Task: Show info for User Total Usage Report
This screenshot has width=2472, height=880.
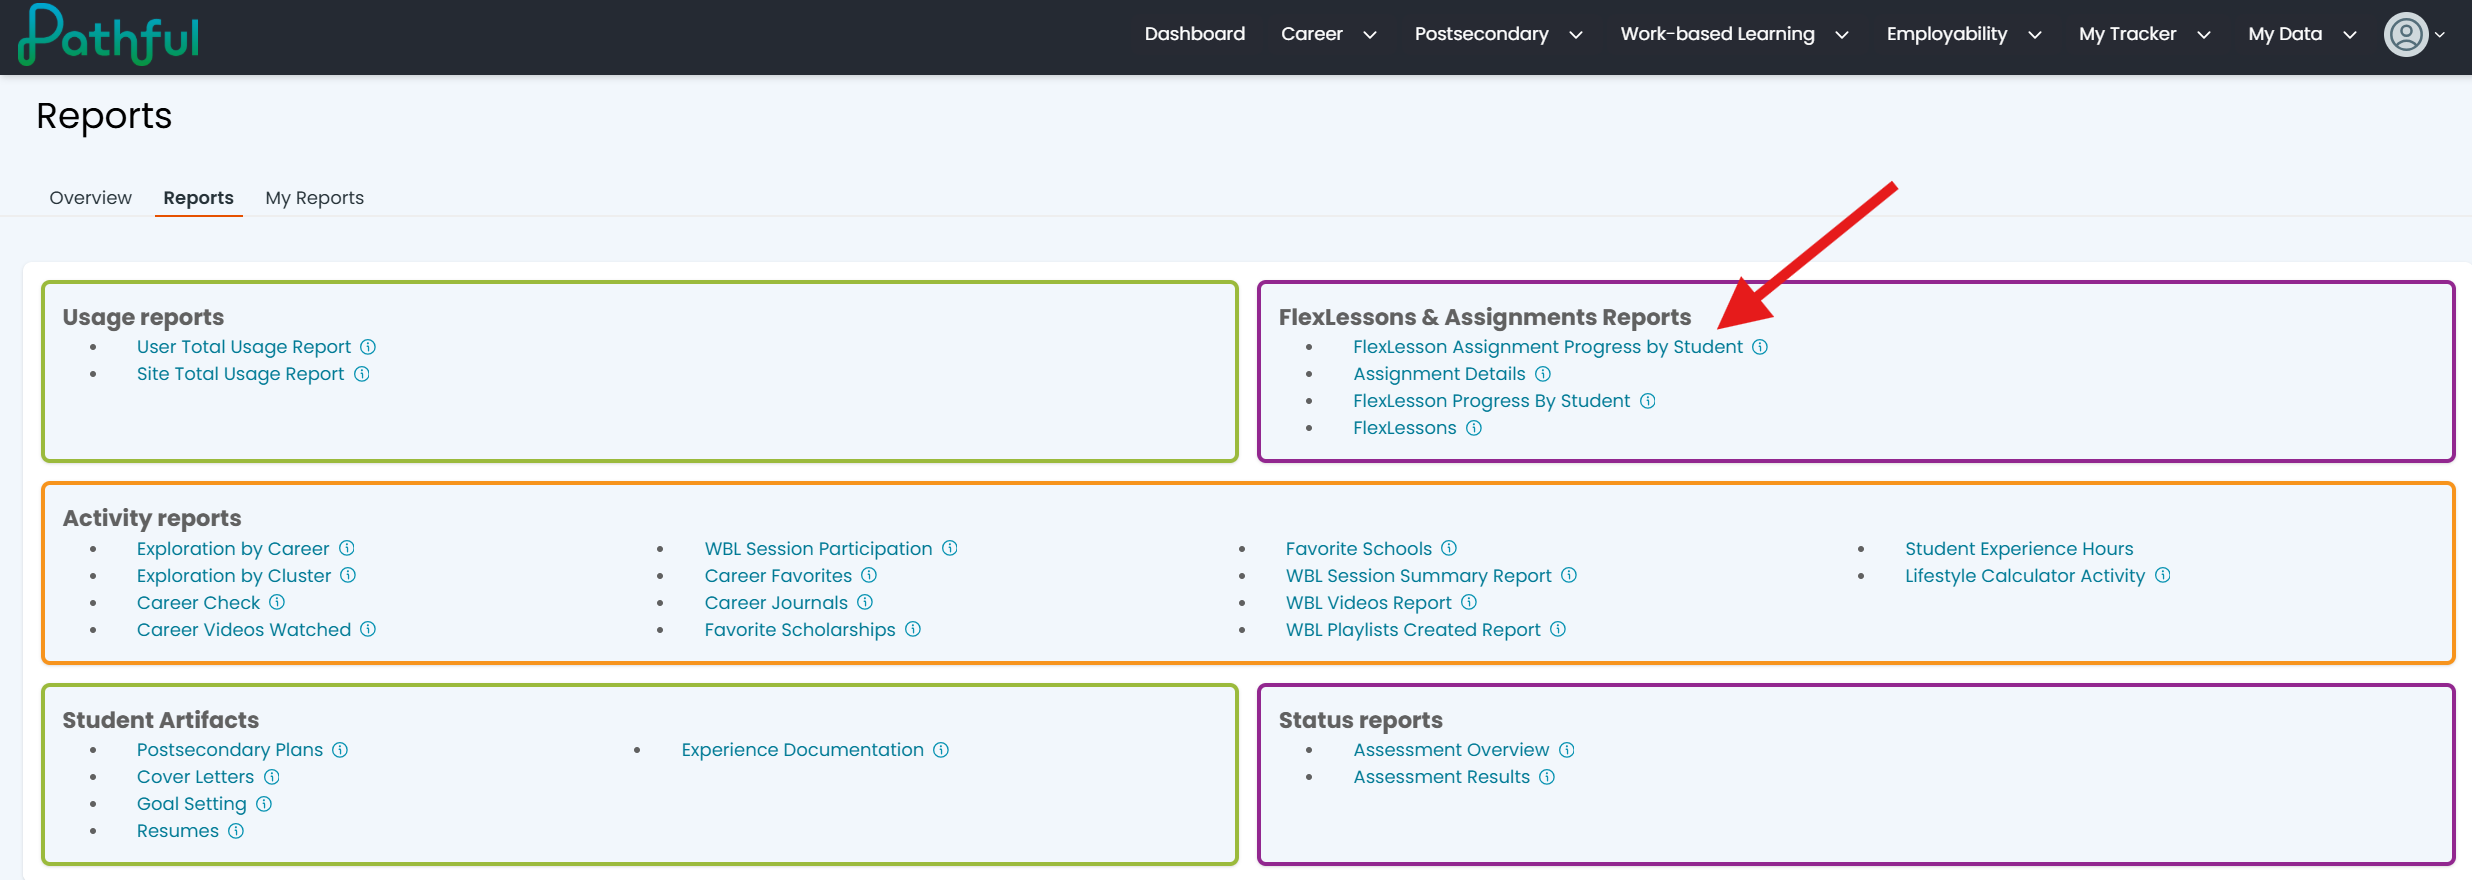Action: click(x=368, y=347)
